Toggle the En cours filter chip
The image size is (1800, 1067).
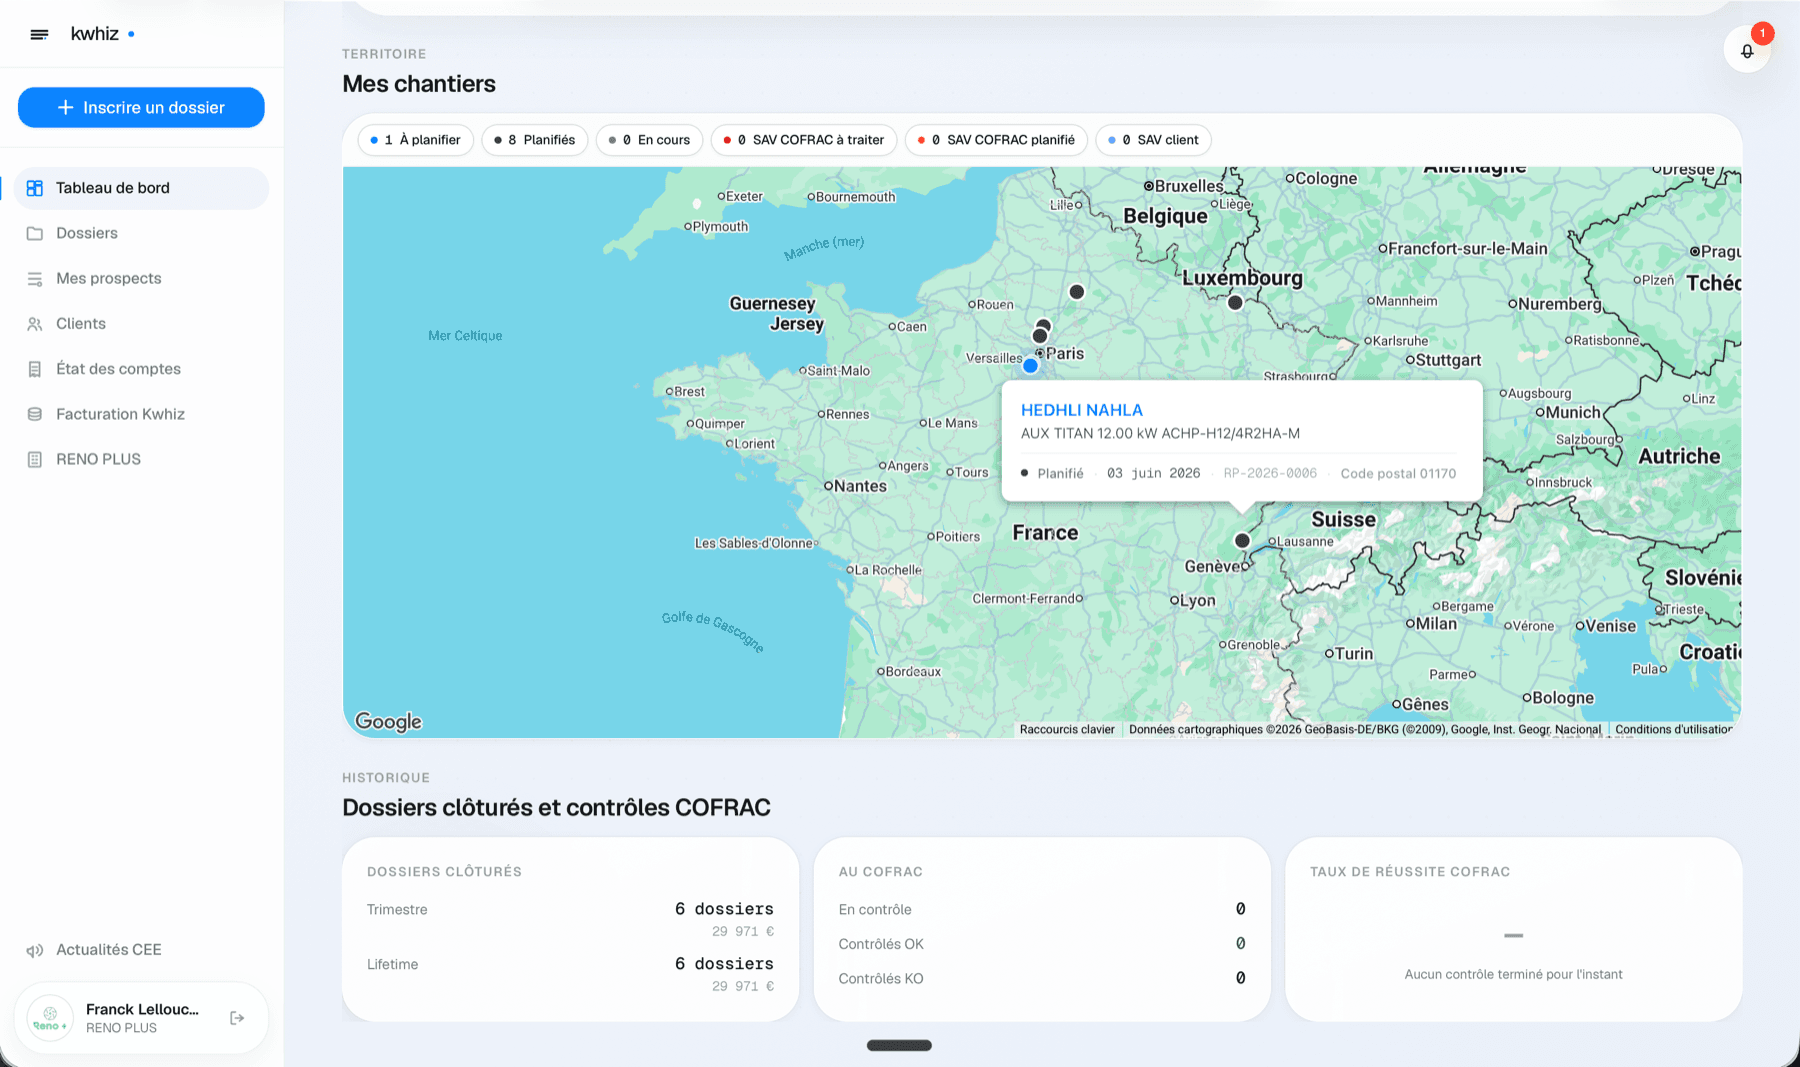[650, 140]
